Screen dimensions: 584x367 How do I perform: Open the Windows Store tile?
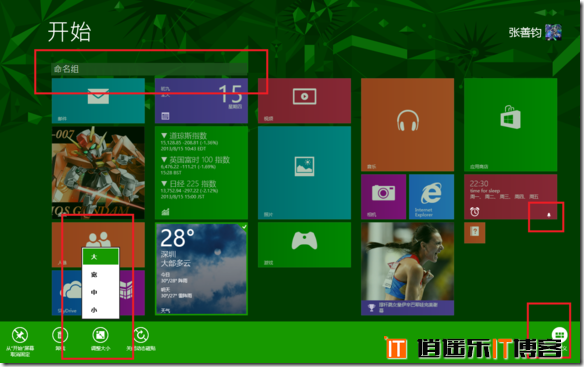pyautogui.click(x=511, y=125)
